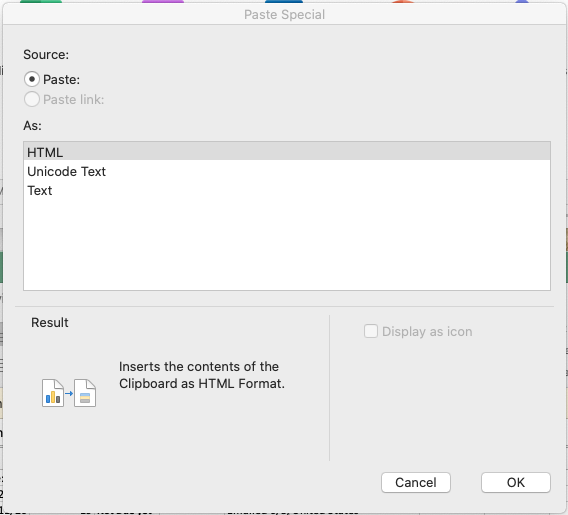Click the Paste Special title bar
Image resolution: width=568 pixels, height=515 pixels.
(x=284, y=14)
